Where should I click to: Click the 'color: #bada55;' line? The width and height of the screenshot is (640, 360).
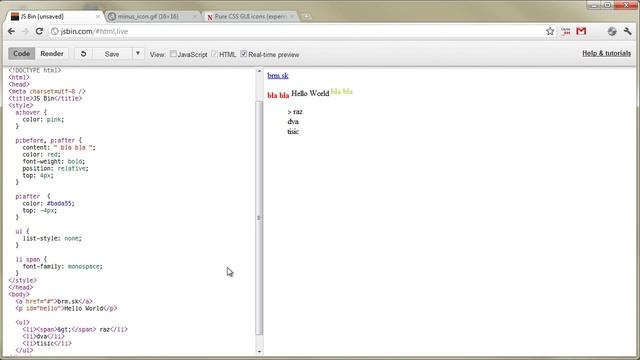[x=49, y=203]
